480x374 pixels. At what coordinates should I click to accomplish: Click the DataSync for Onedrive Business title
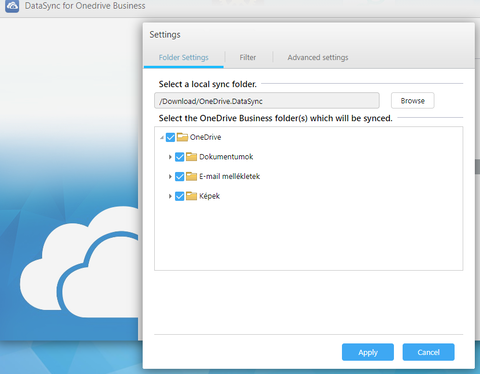[85, 6]
